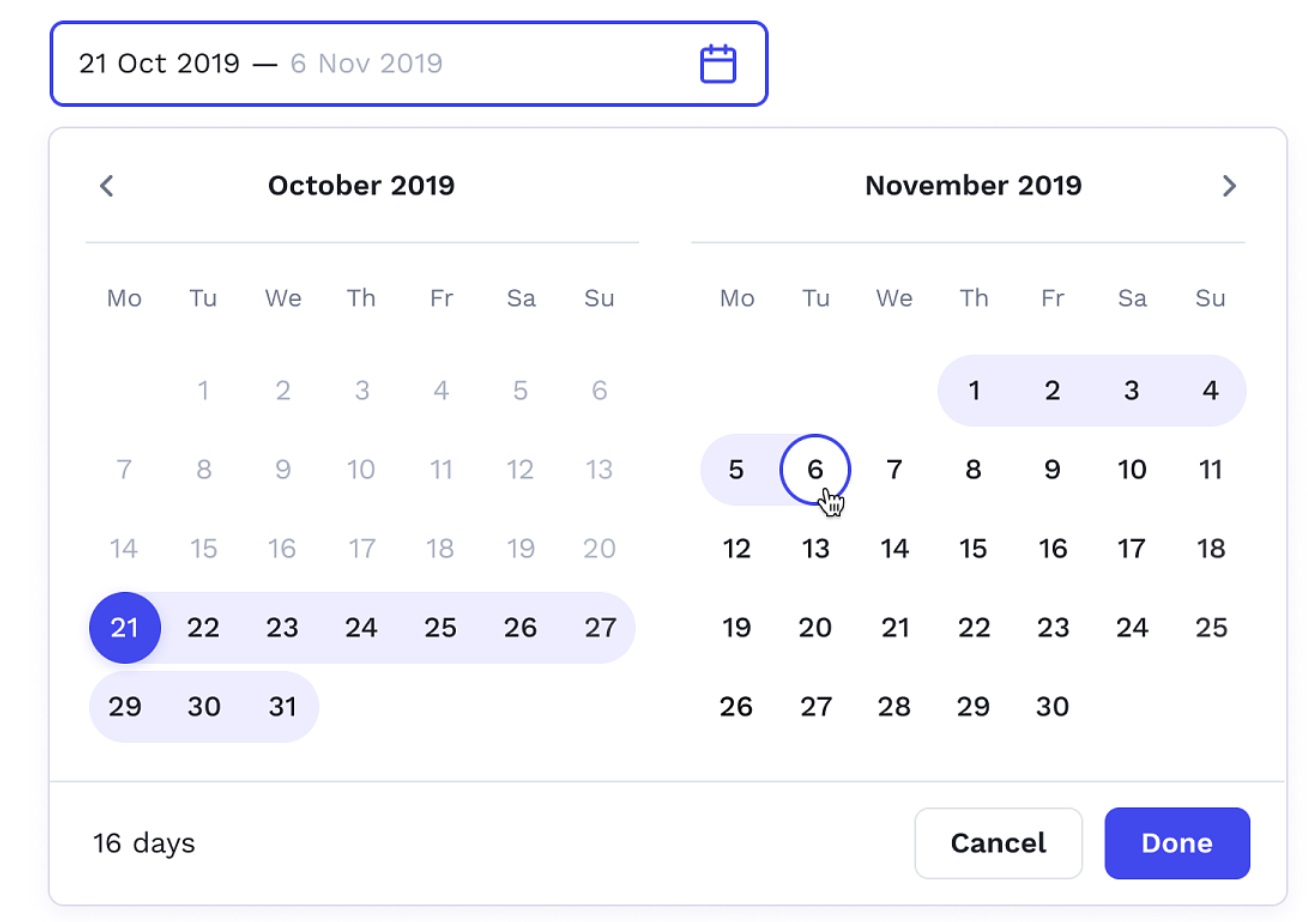Pick November 5 in highlighted range
The image size is (1308, 922).
(736, 469)
